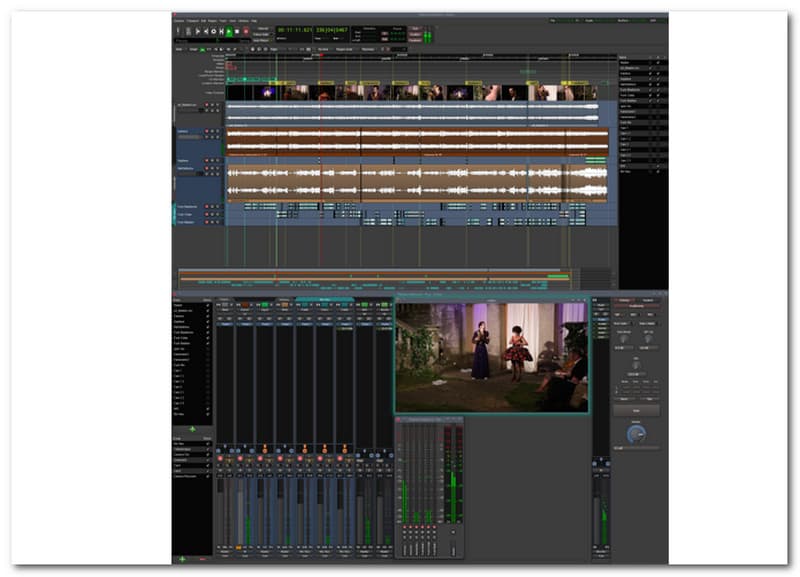
Task: Open the Transport menu in menu bar
Action: (x=192, y=21)
